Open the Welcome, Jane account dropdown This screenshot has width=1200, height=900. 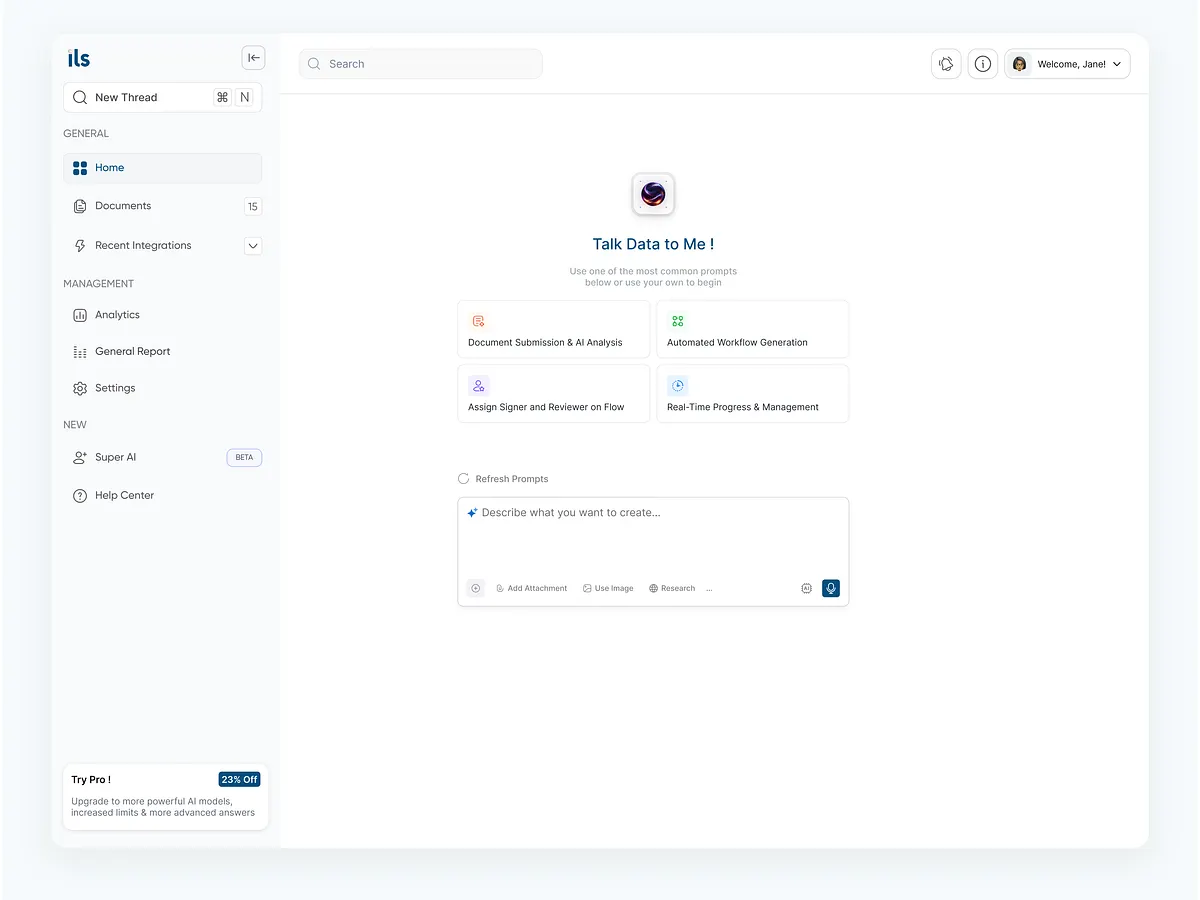click(x=1067, y=63)
